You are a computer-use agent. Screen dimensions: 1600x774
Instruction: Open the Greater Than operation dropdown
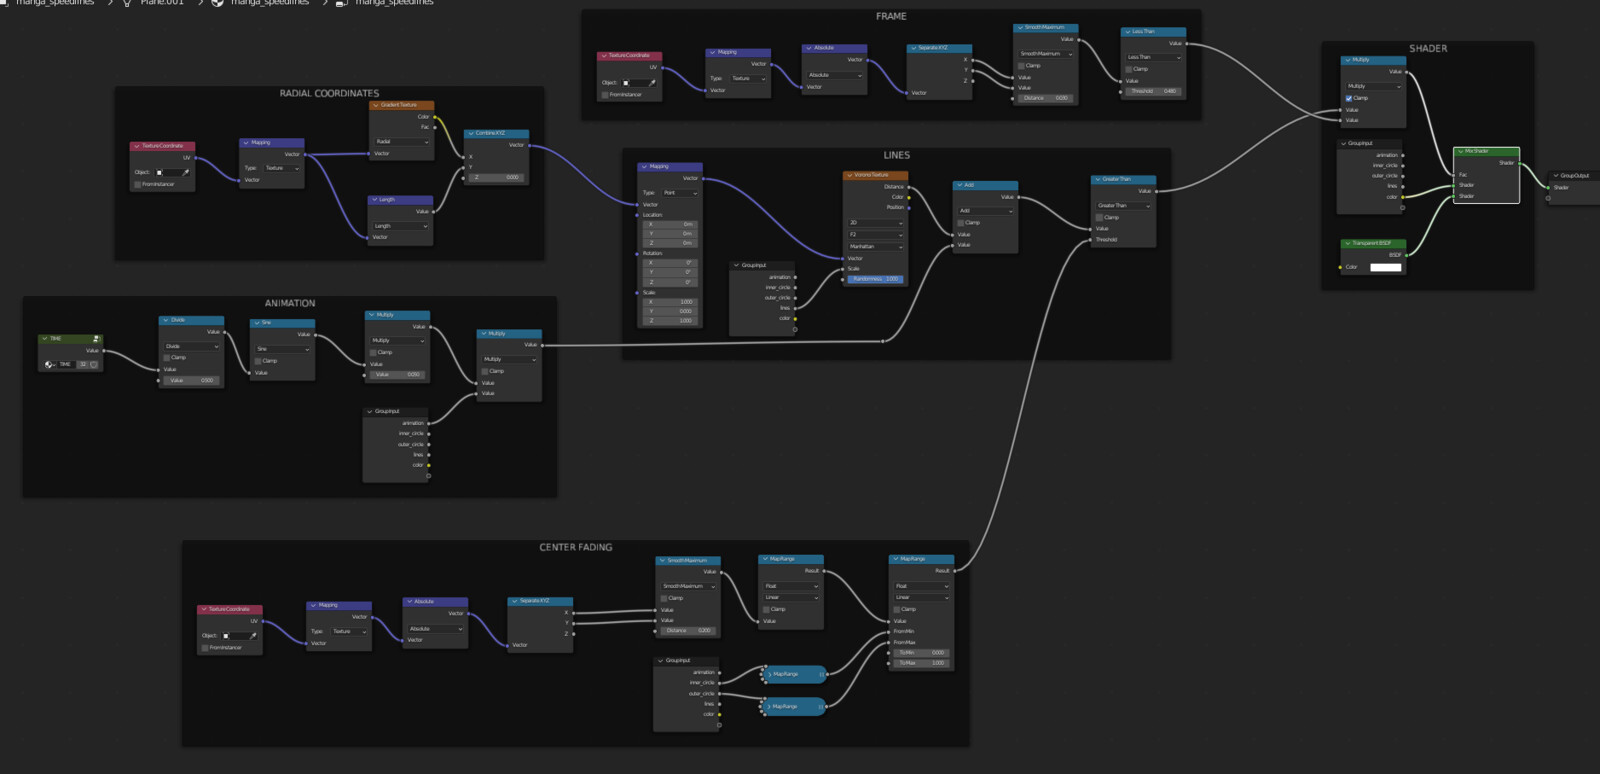(1124, 205)
